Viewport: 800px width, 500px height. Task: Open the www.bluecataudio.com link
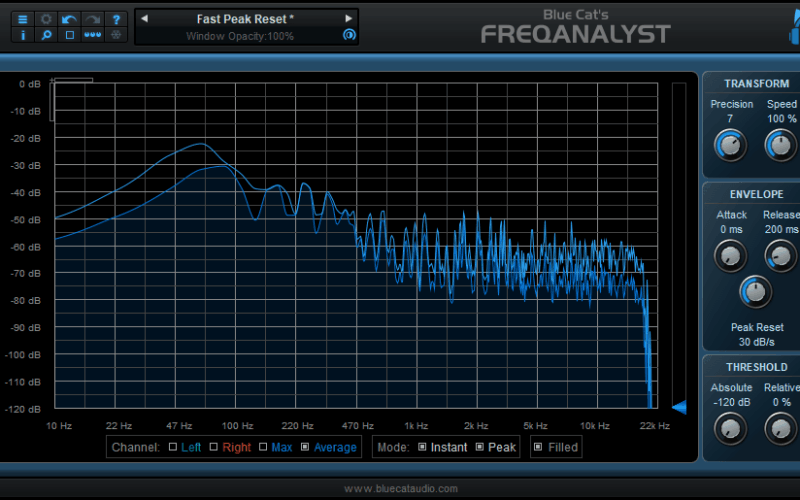[400, 489]
